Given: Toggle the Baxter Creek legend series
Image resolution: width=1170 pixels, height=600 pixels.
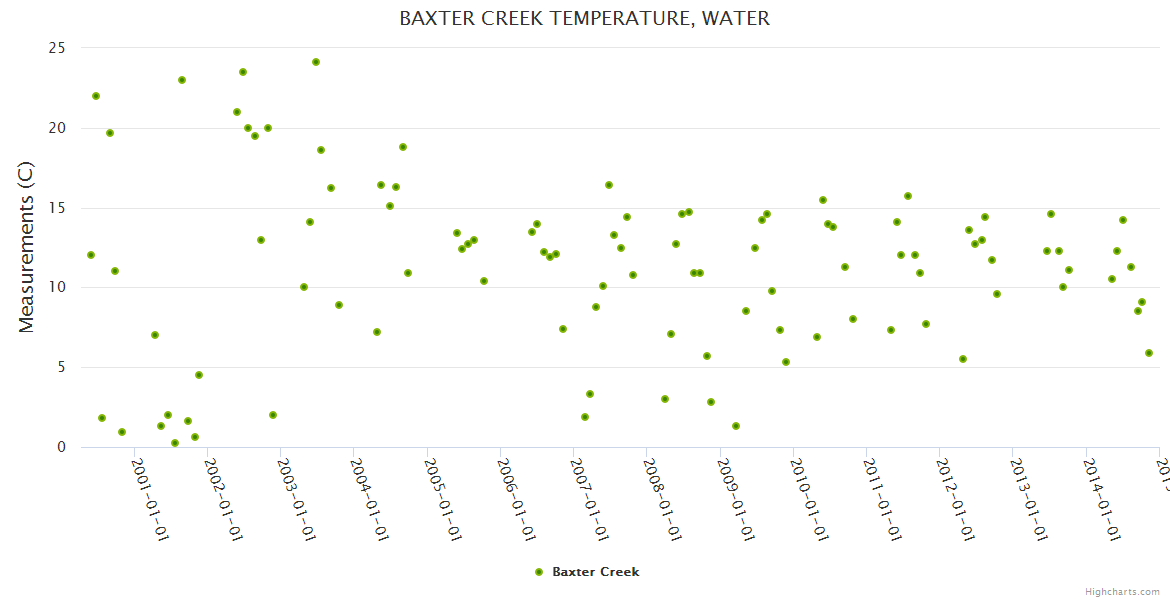Looking at the screenshot, I should click(x=595, y=572).
